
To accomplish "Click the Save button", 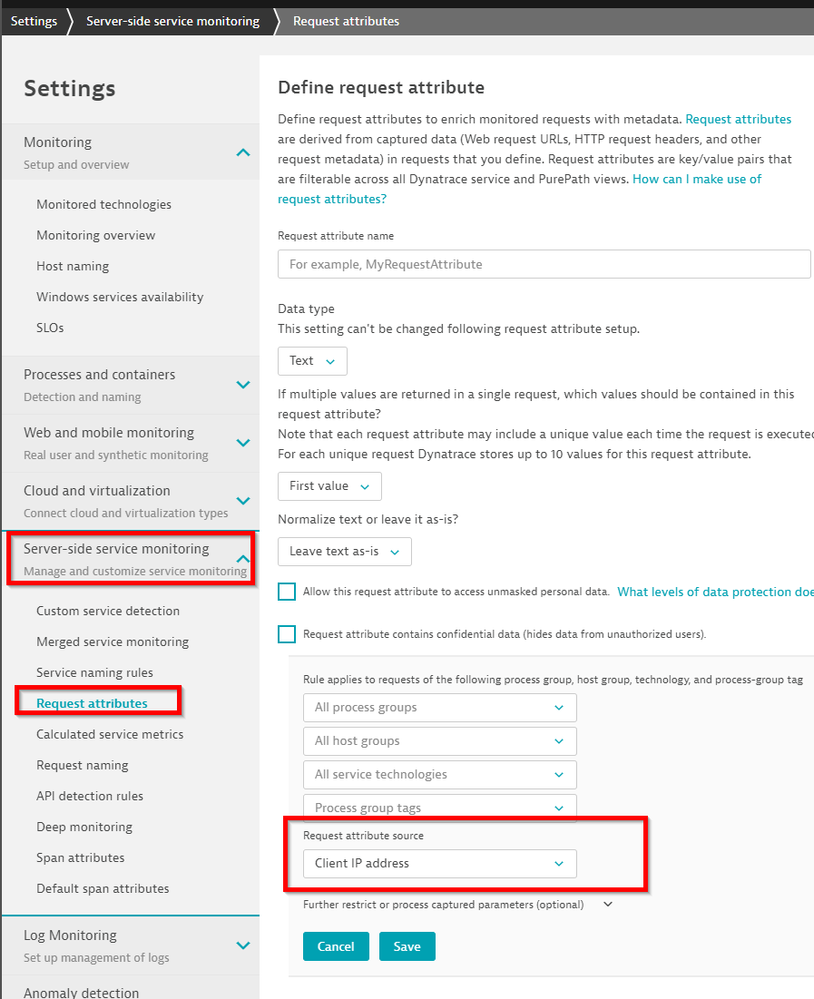I will click(x=407, y=946).
